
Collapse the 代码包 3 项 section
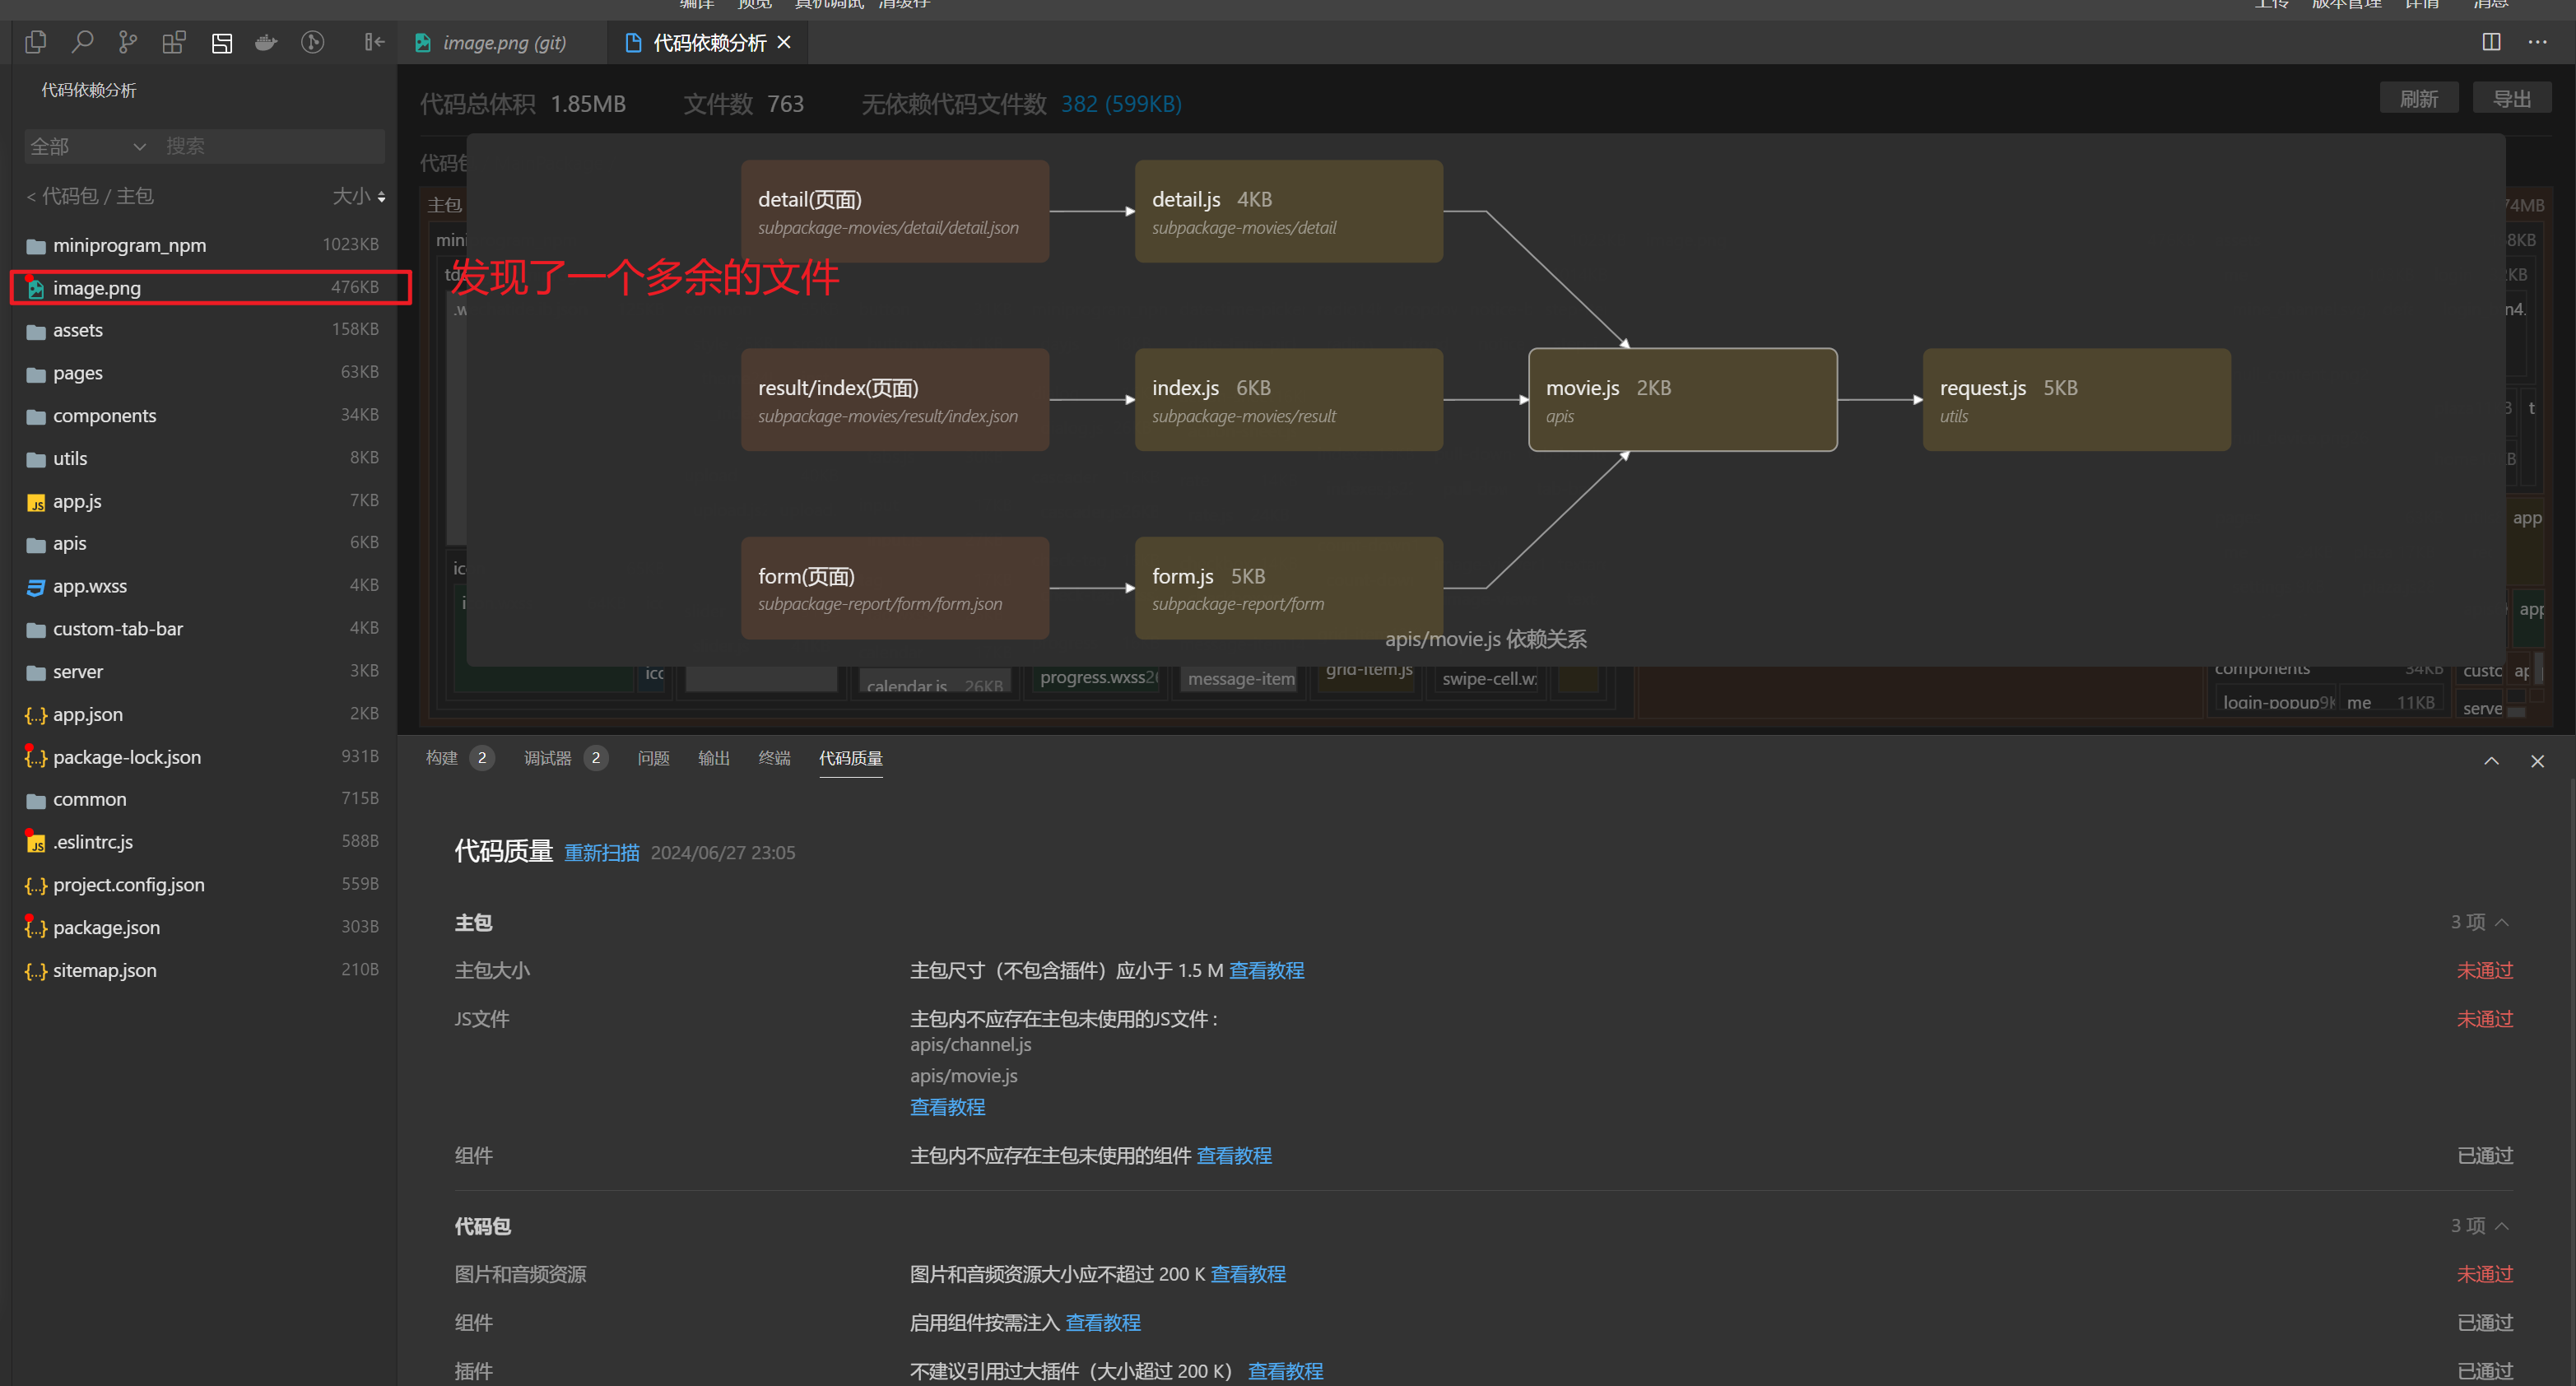pos(2480,1226)
